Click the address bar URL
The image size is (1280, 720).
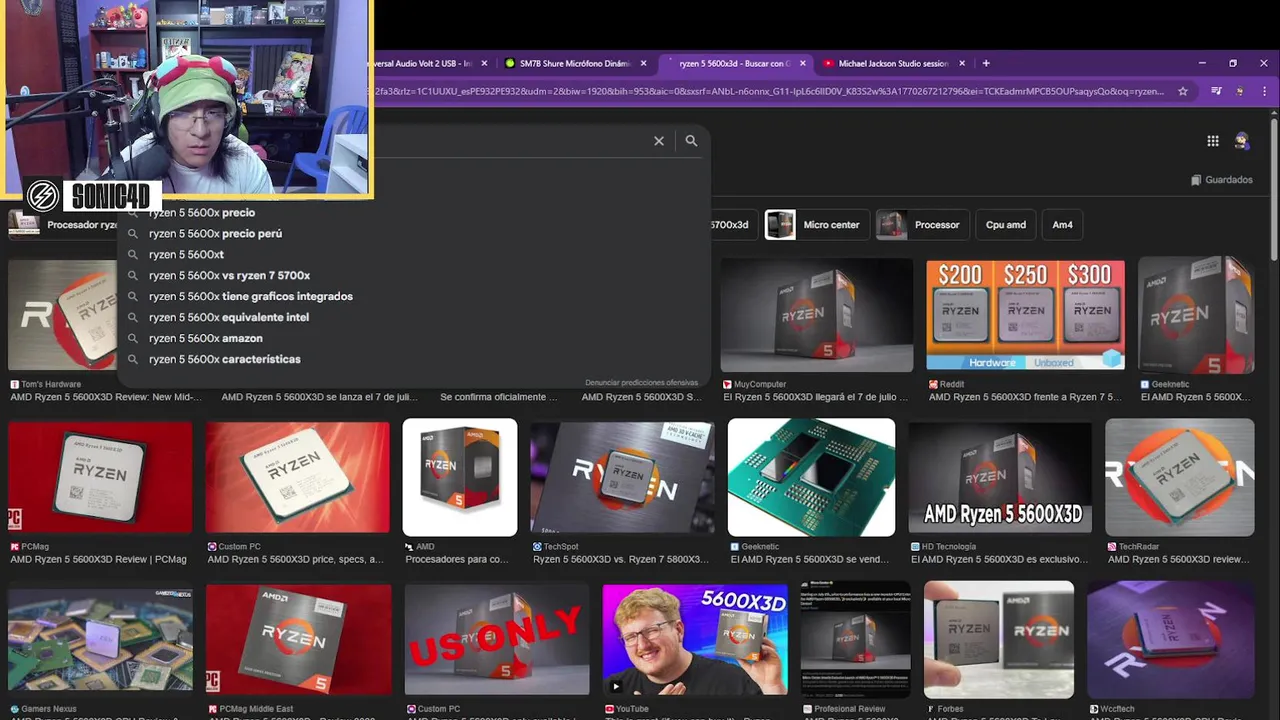coord(768,91)
